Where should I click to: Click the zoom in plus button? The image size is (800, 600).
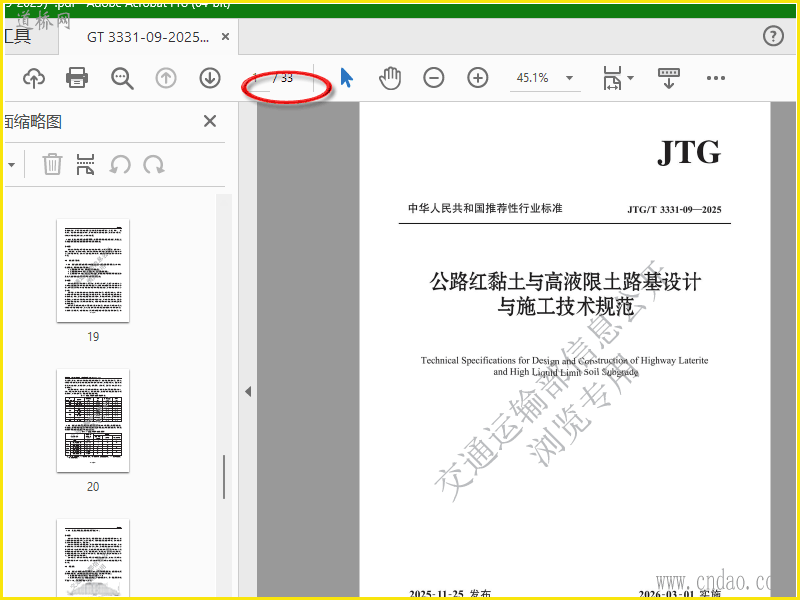(478, 78)
